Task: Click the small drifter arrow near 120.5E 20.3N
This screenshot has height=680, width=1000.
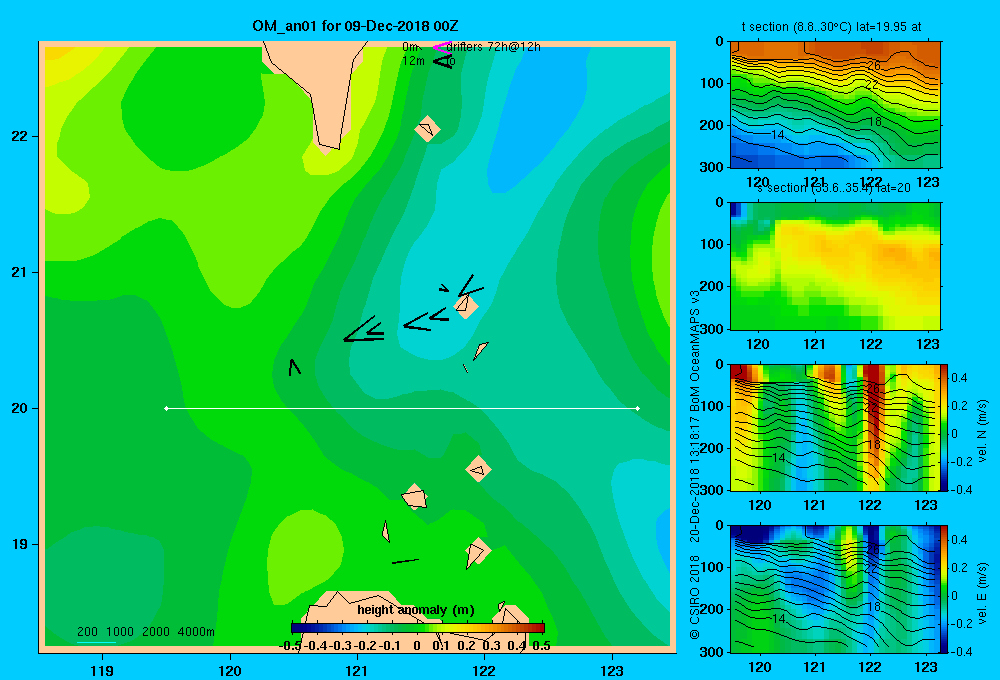Action: click(294, 367)
